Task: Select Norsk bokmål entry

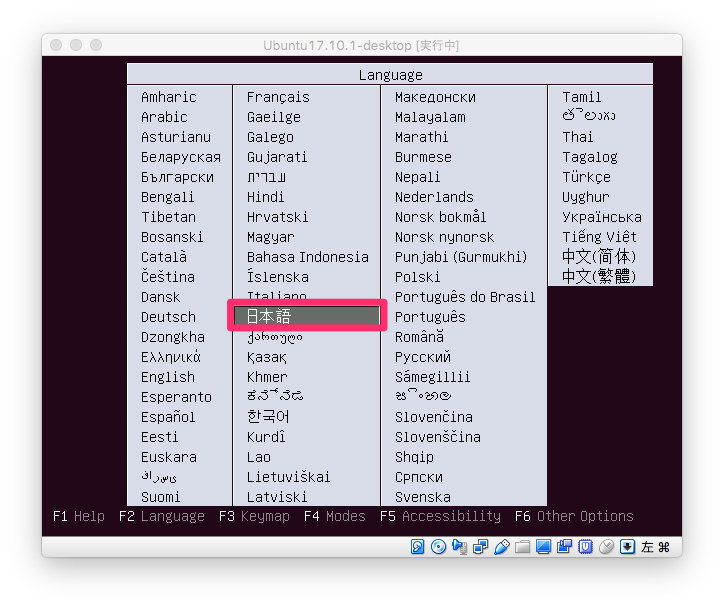Action: pyautogui.click(x=440, y=216)
